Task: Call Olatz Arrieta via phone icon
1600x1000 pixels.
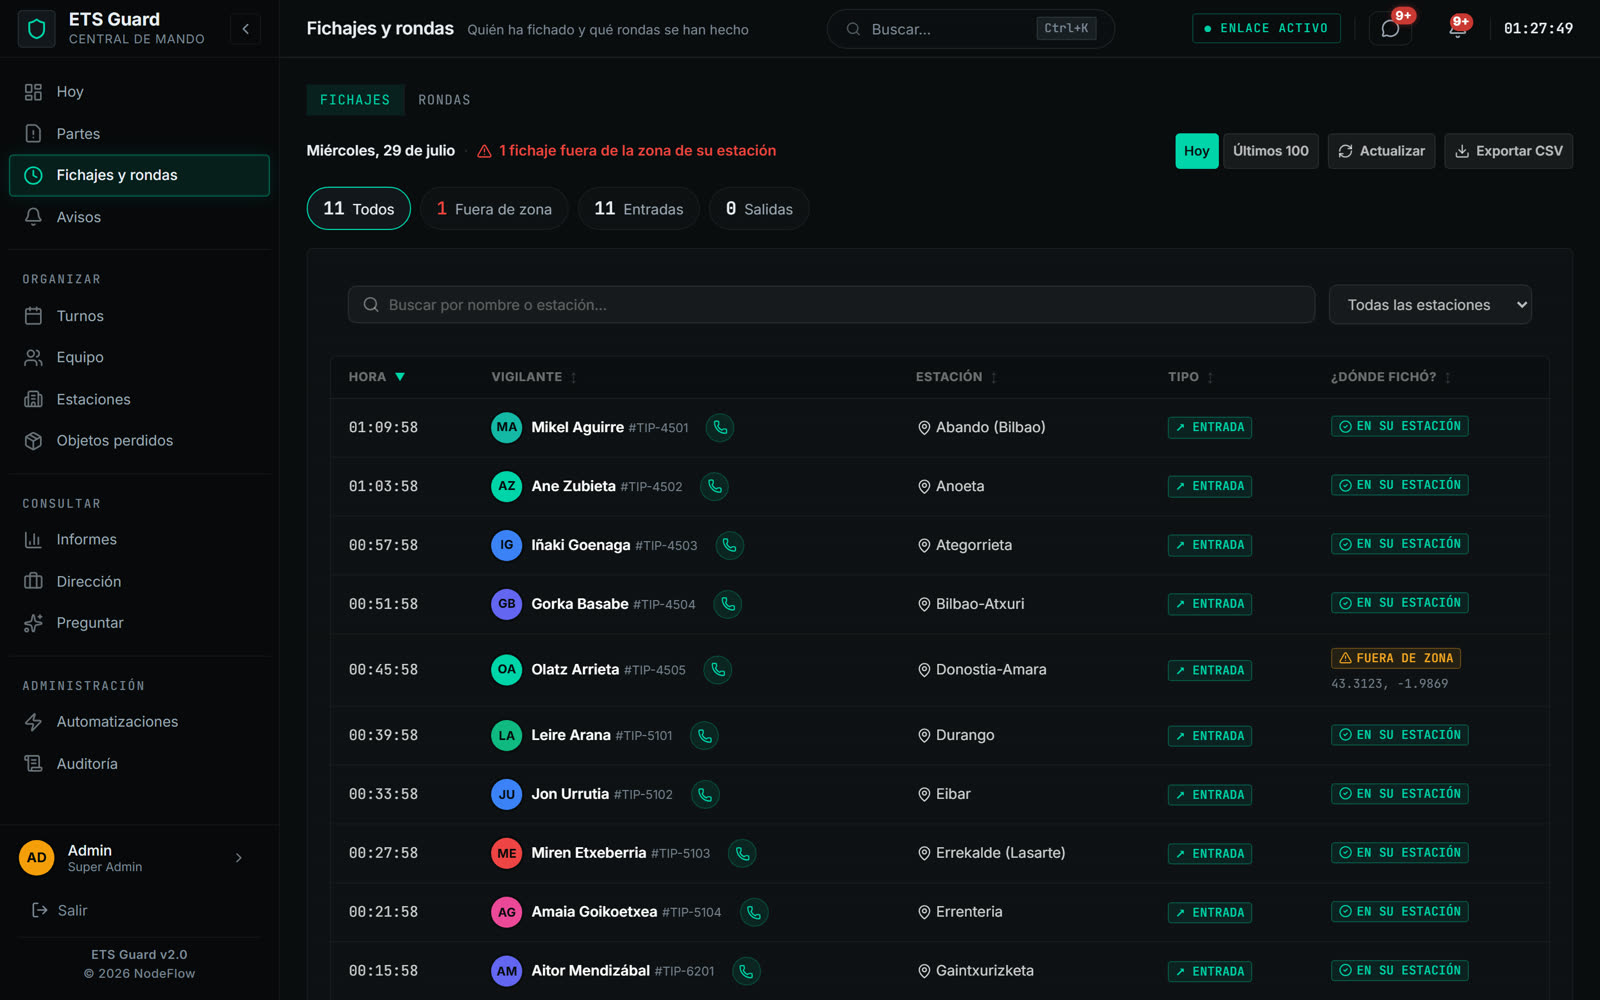Action: coord(717,670)
